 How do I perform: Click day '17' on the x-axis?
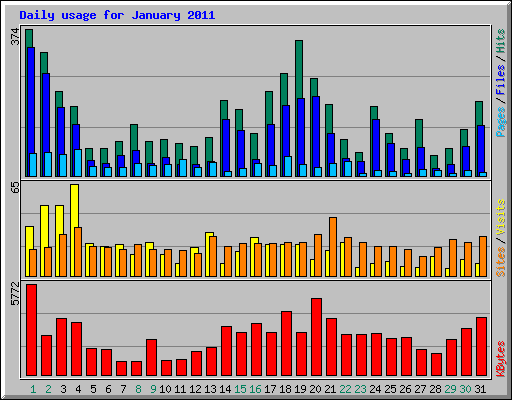(x=270, y=389)
